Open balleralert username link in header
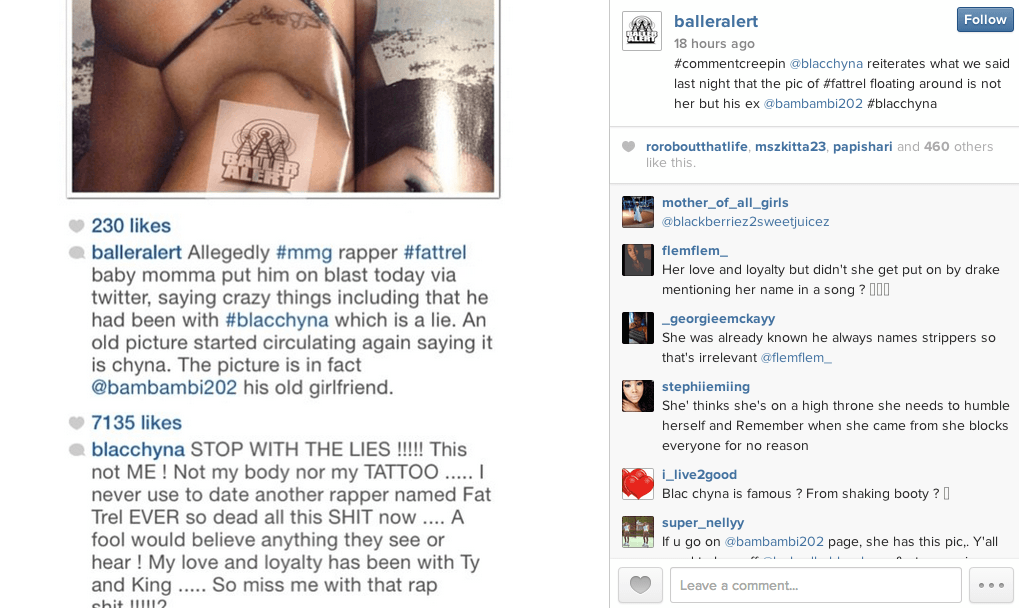The image size is (1019, 608). coord(716,21)
